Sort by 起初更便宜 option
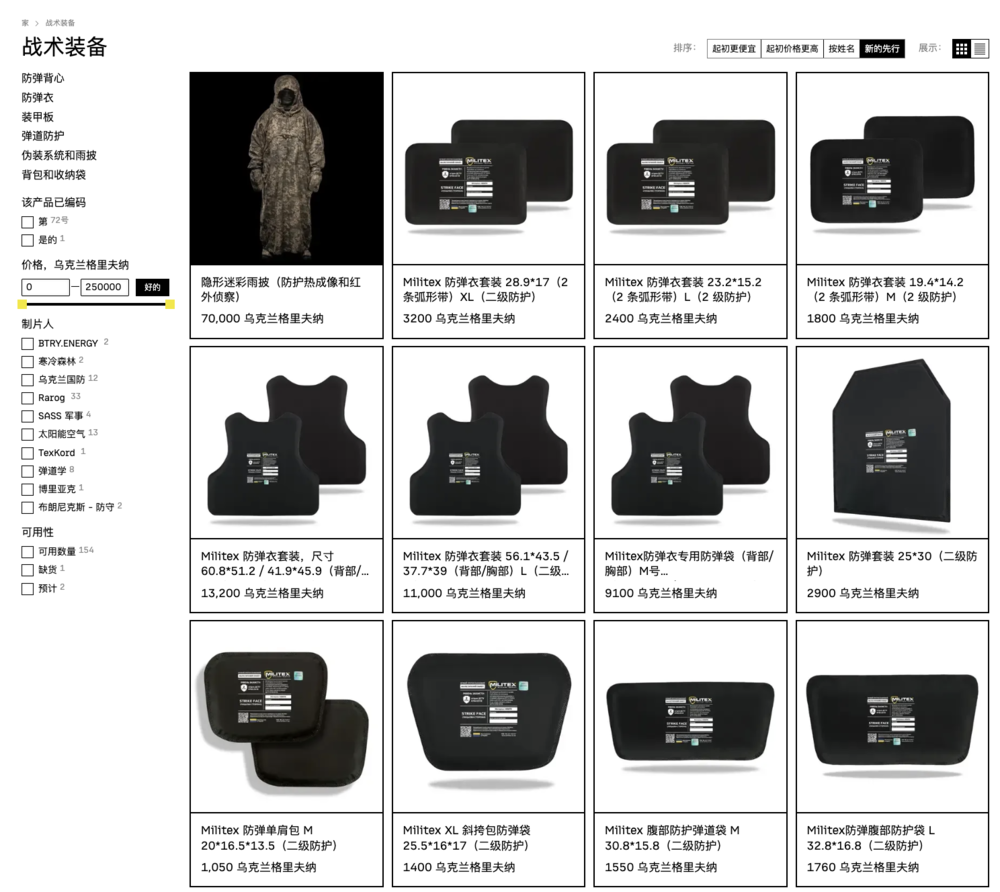 pos(733,48)
